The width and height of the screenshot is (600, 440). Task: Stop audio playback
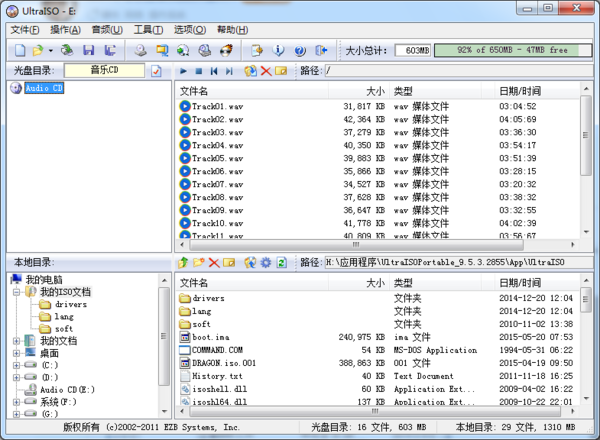[199, 71]
